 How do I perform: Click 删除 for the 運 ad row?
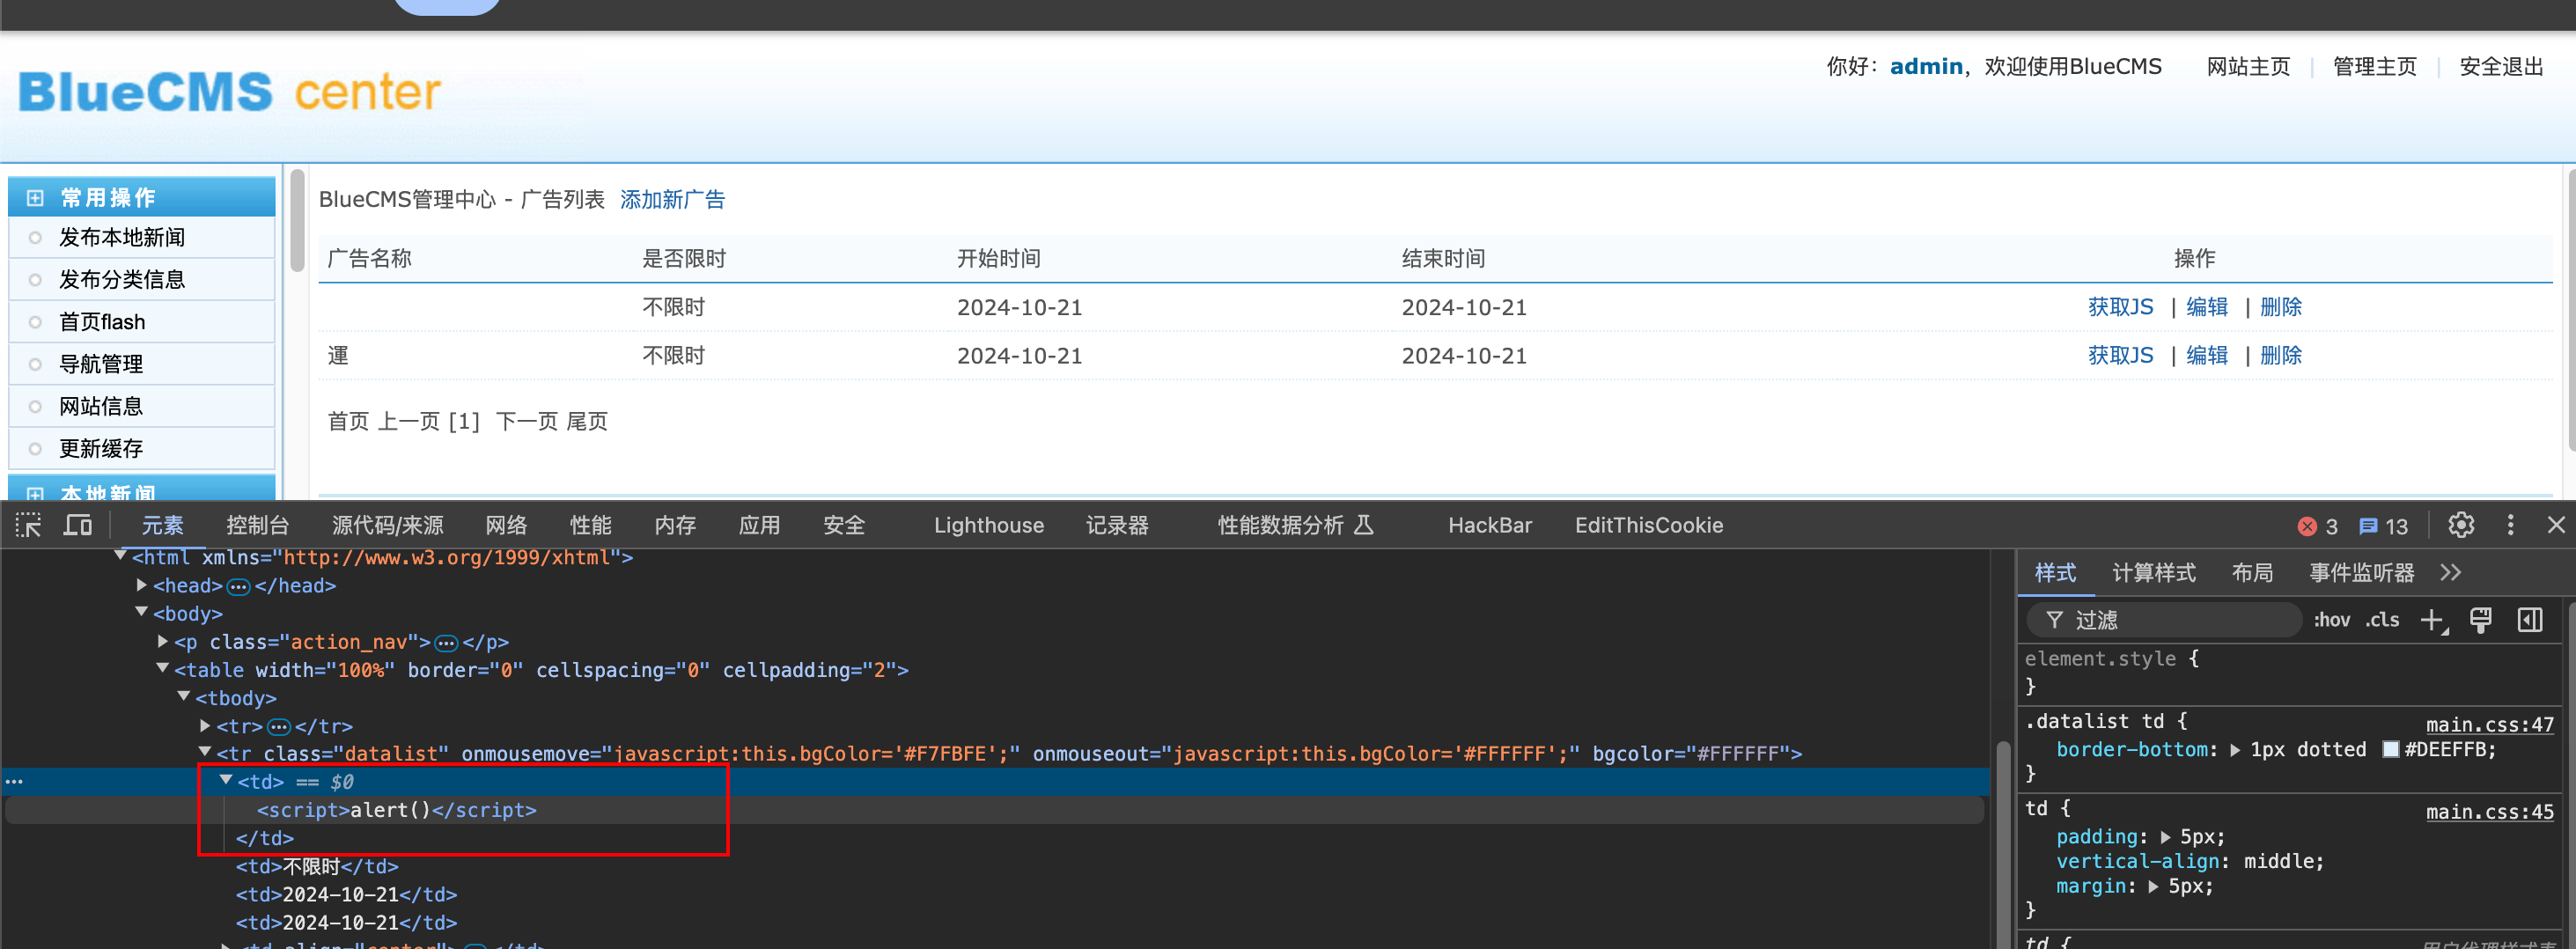point(2280,355)
